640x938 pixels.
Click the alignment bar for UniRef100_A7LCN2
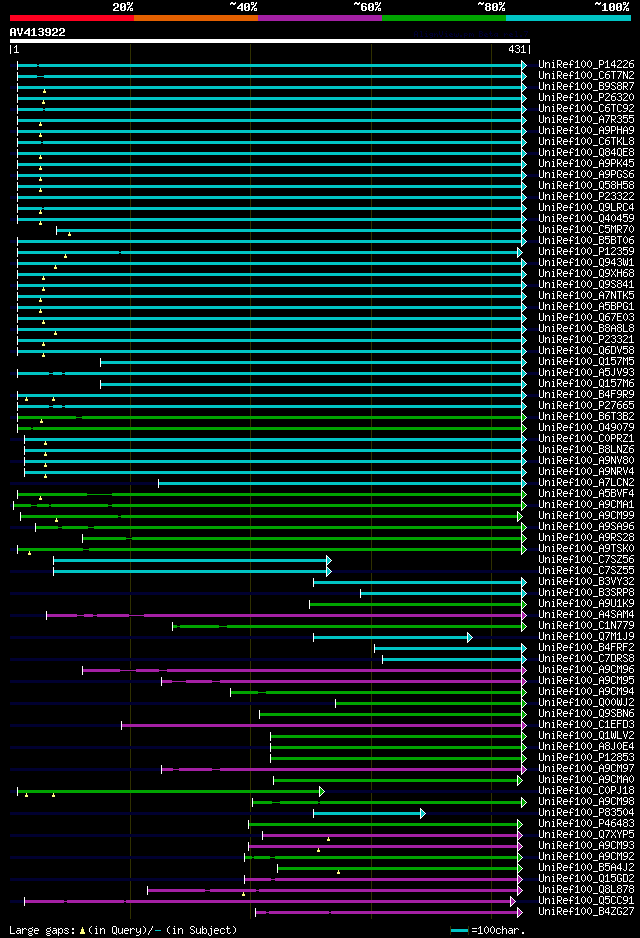[x=342, y=483]
